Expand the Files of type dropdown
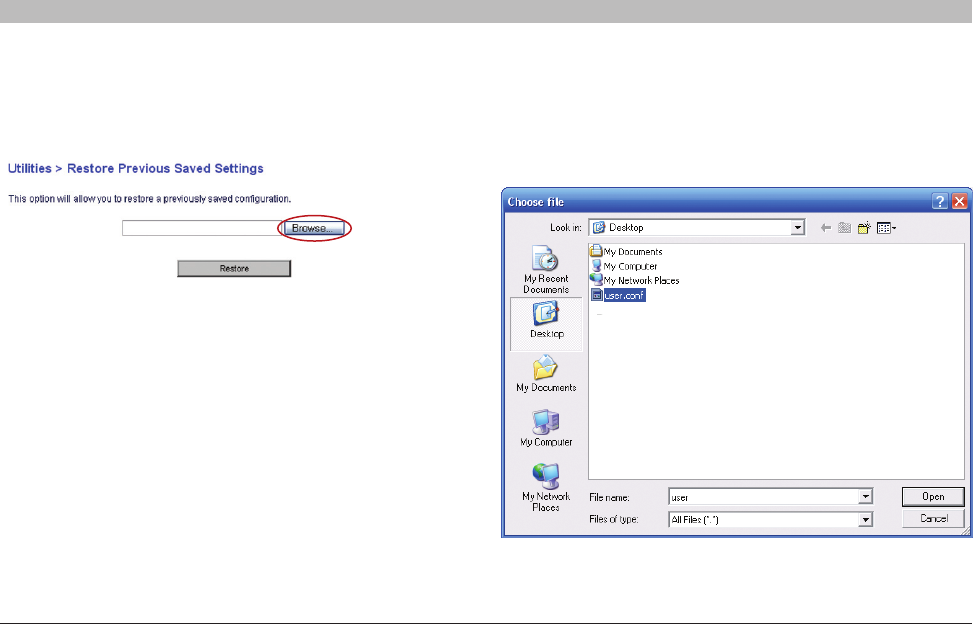This screenshot has width=973, height=624. coord(865,520)
